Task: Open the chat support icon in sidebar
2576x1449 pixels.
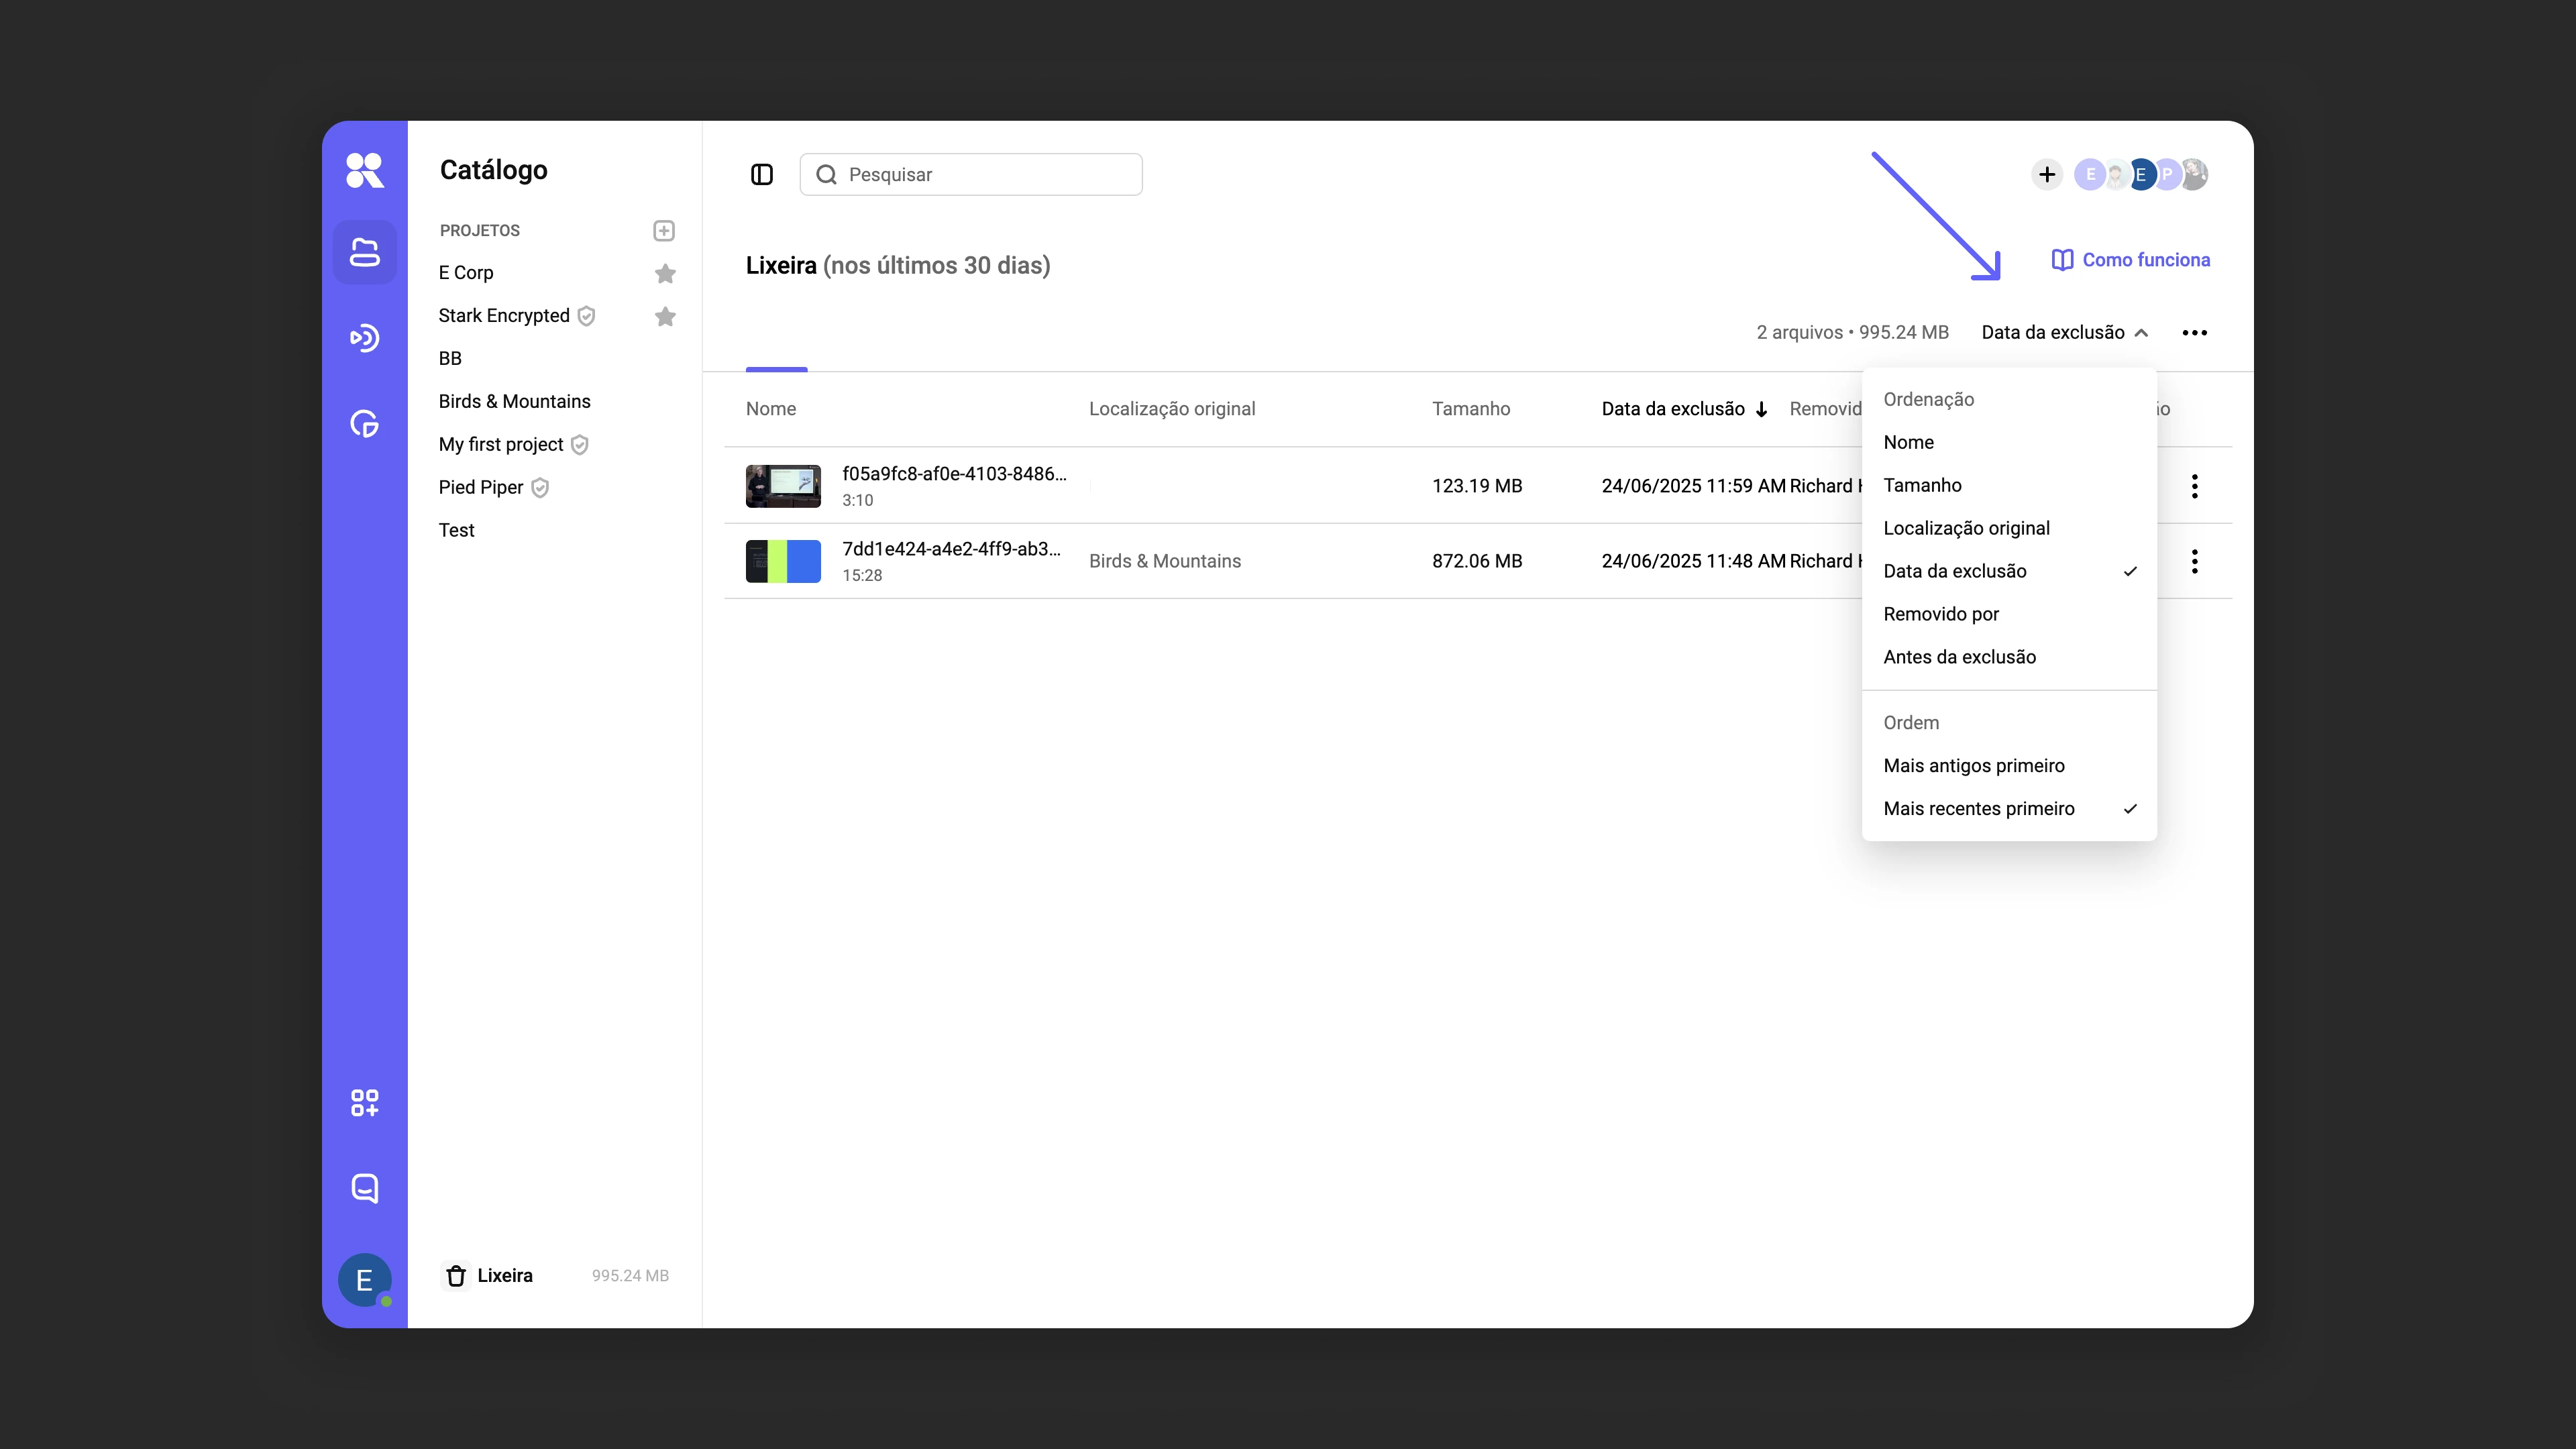Action: click(364, 1188)
